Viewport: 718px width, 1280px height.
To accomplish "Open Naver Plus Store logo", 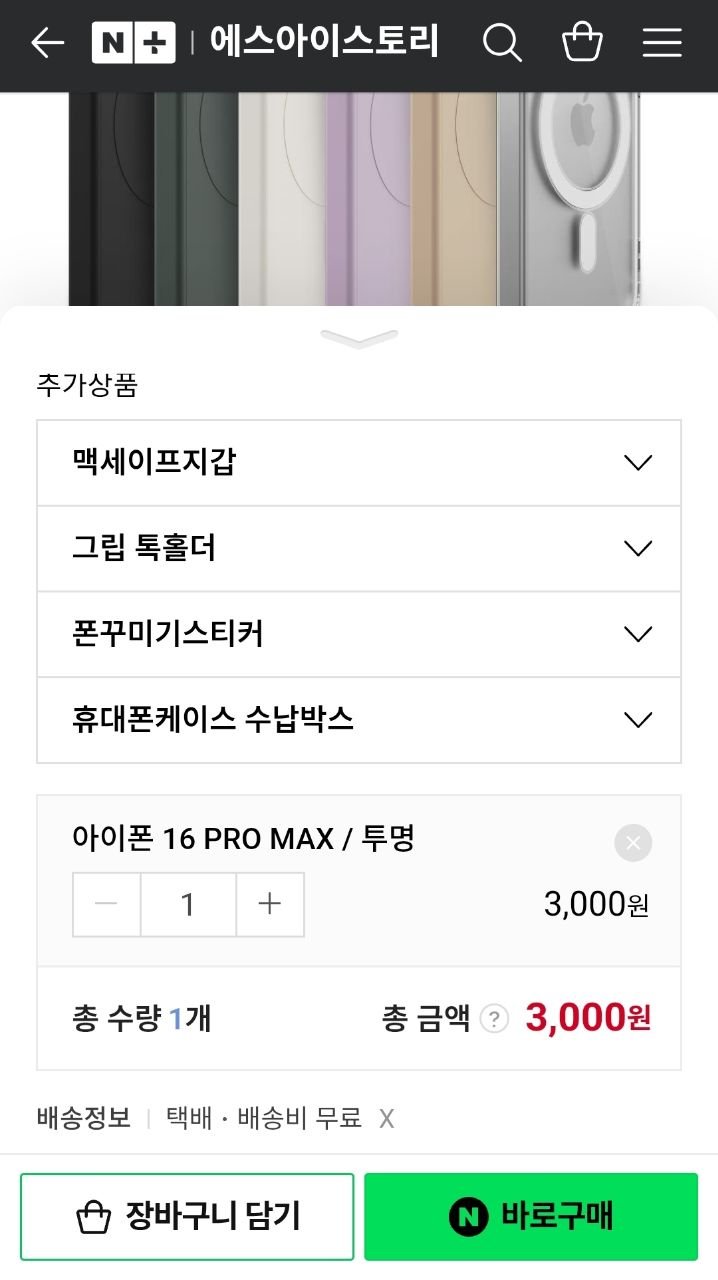I will (133, 43).
